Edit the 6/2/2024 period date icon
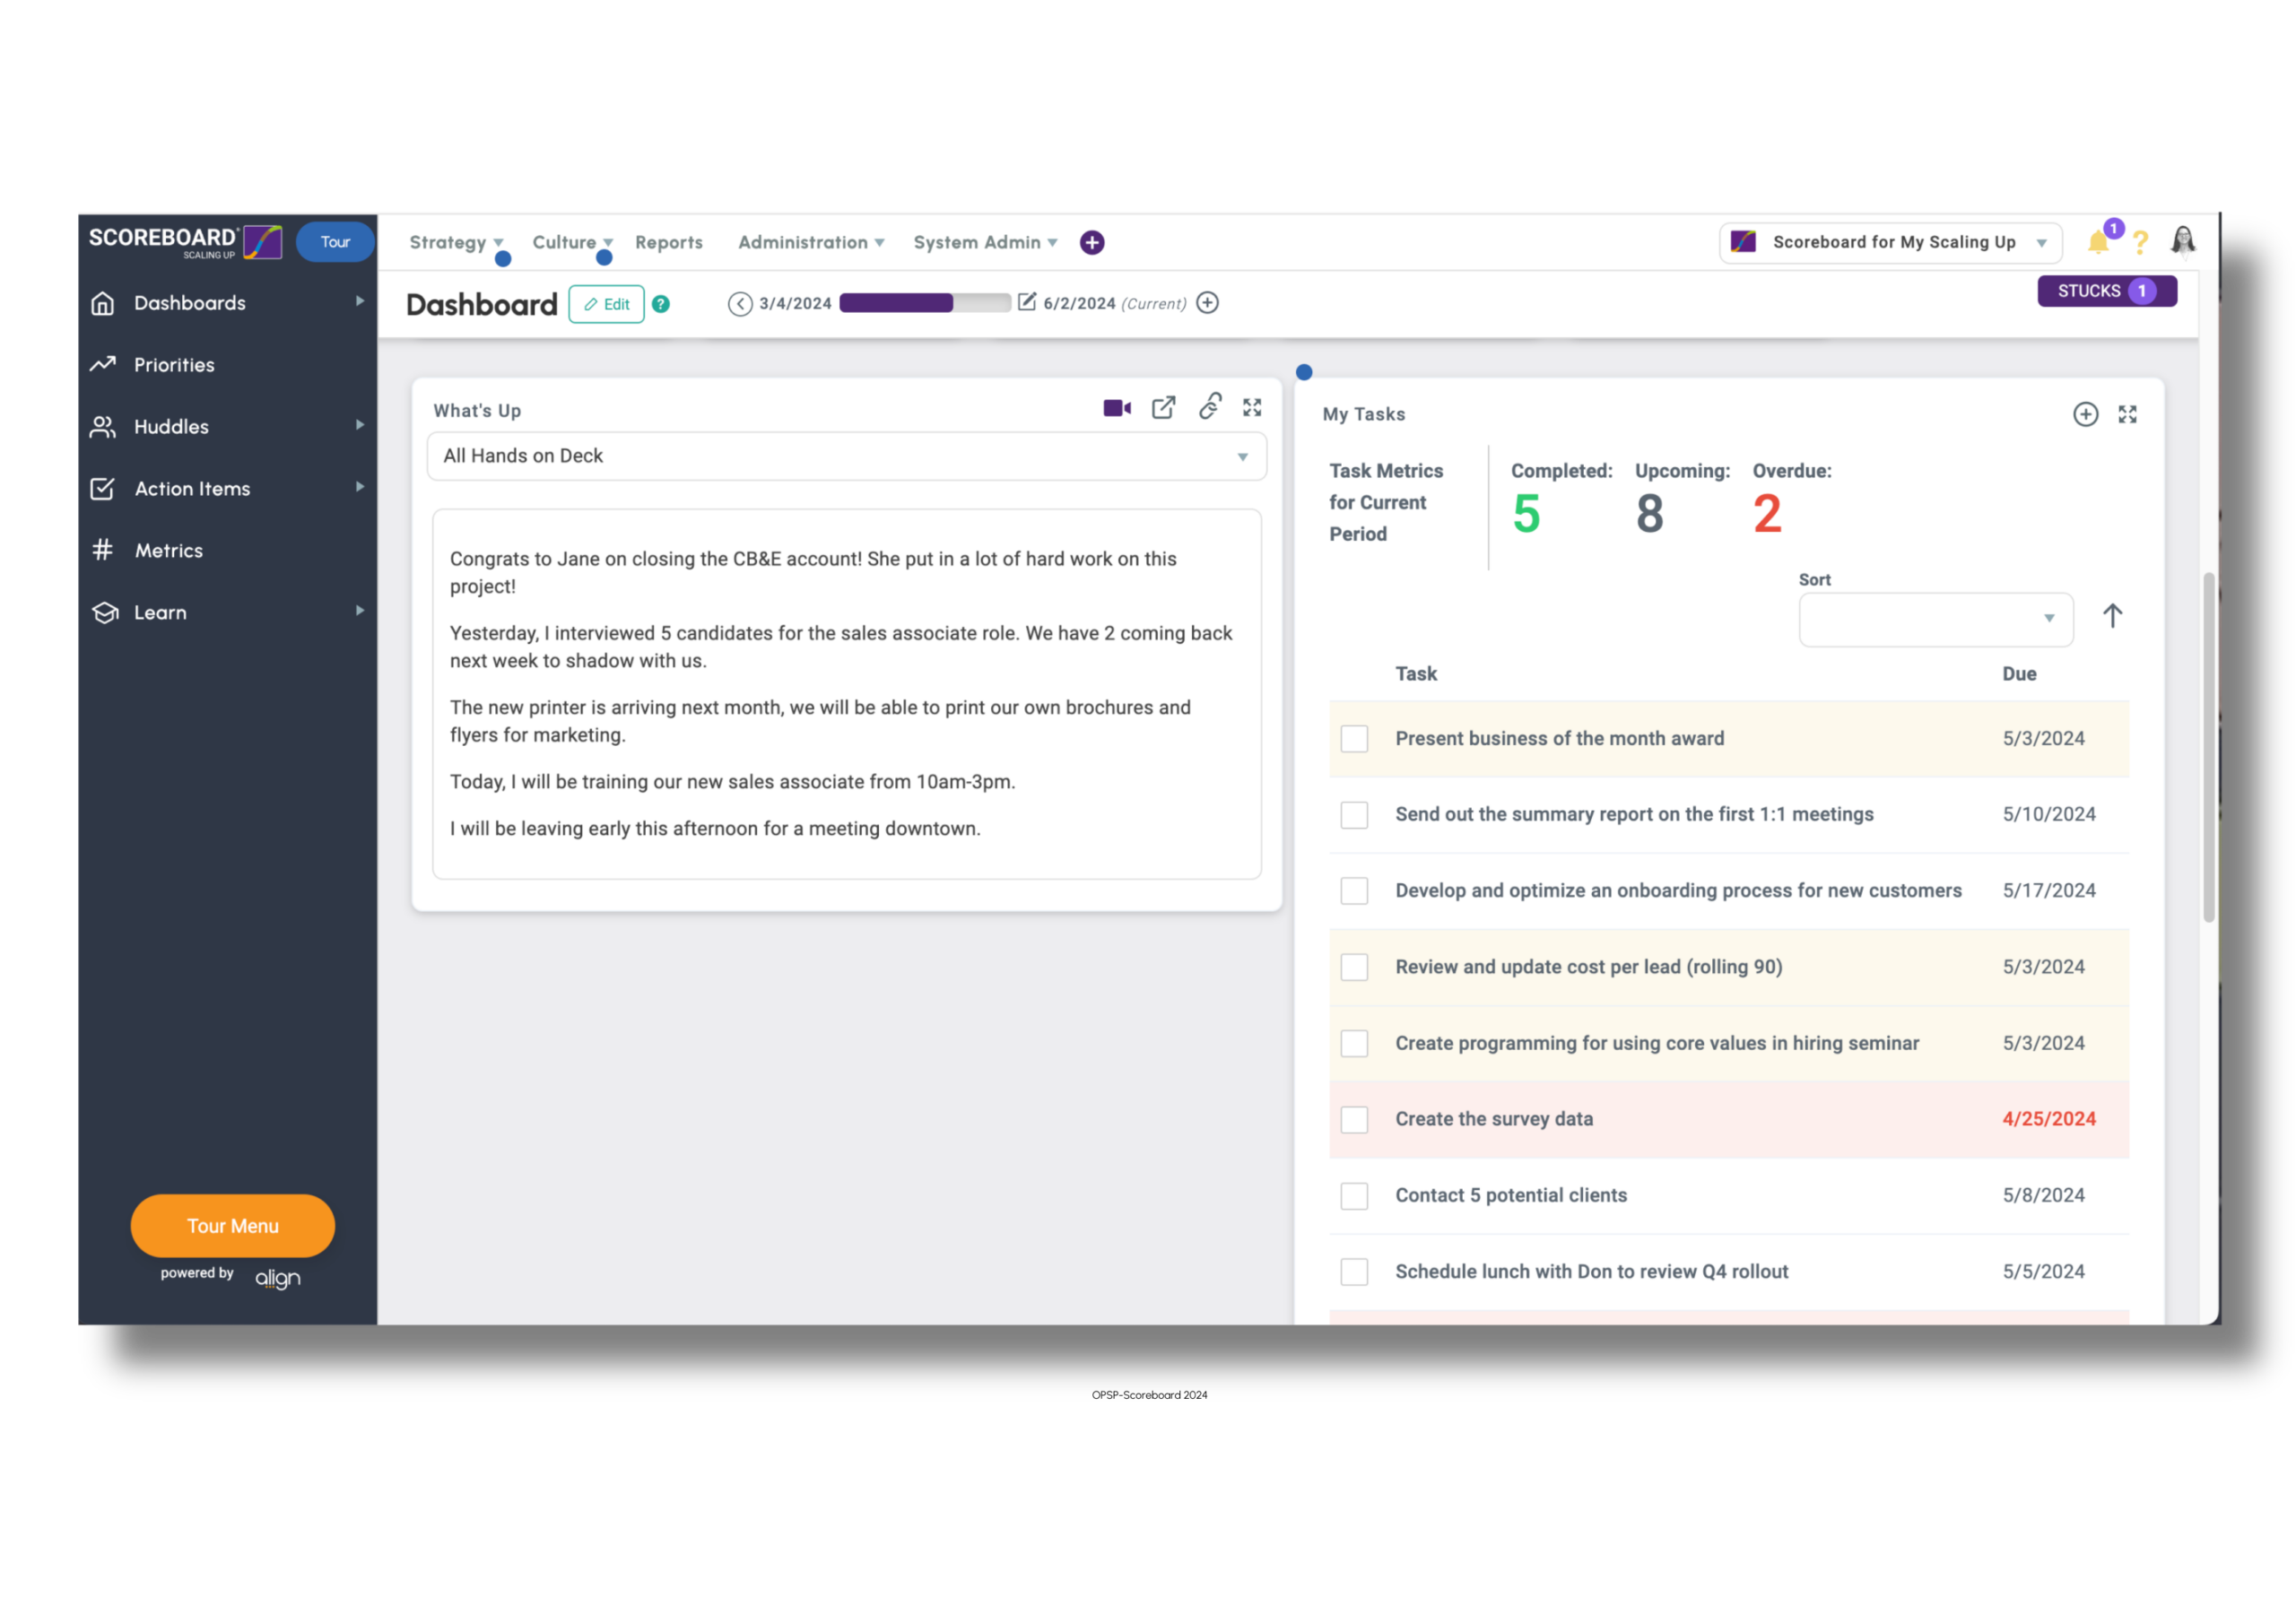Viewport: 2296px width, 1615px height. coord(1027,302)
